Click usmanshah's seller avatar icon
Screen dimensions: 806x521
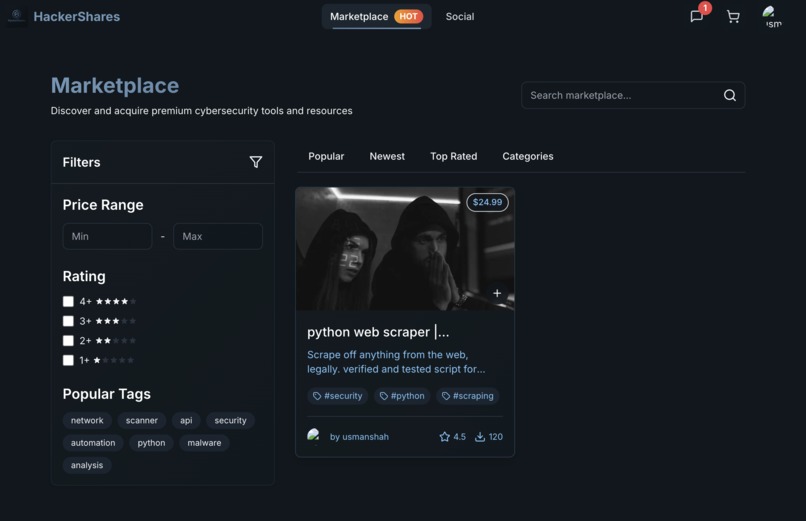(314, 436)
